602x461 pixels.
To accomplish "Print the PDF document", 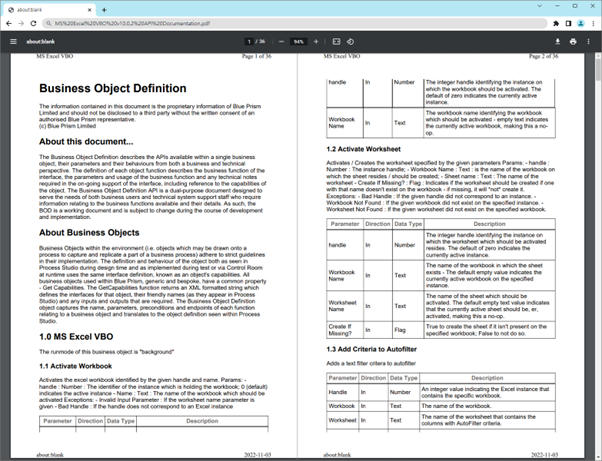I will point(573,41).
